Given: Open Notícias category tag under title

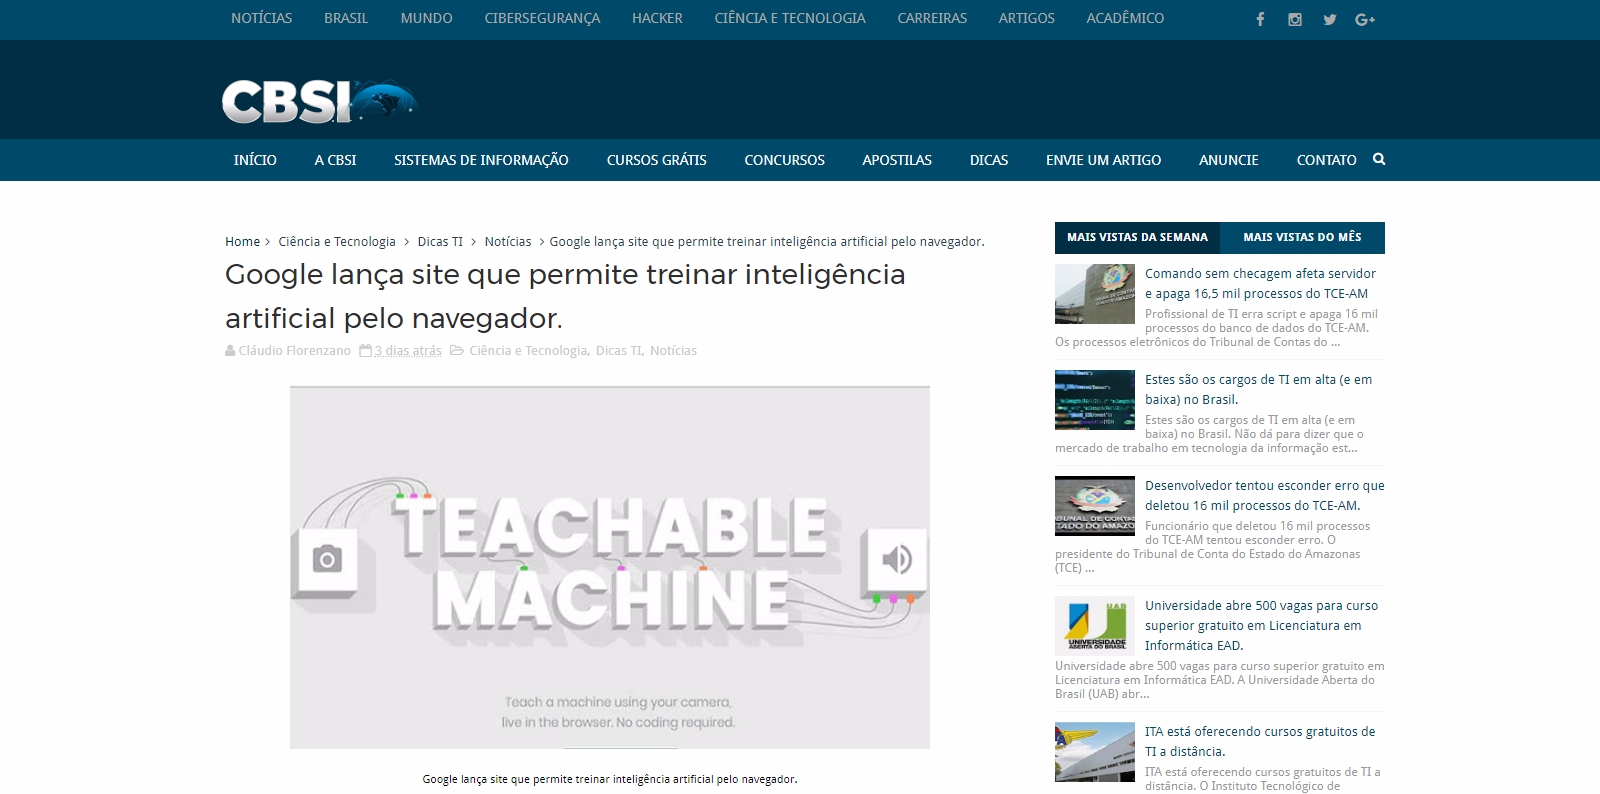Looking at the screenshot, I should click(673, 350).
